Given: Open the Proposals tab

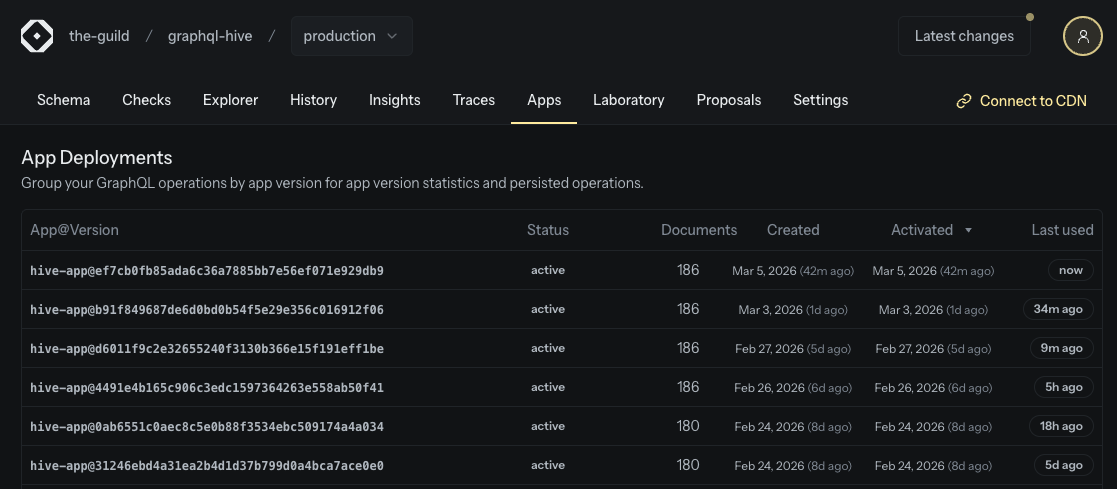Looking at the screenshot, I should pyautogui.click(x=728, y=100).
